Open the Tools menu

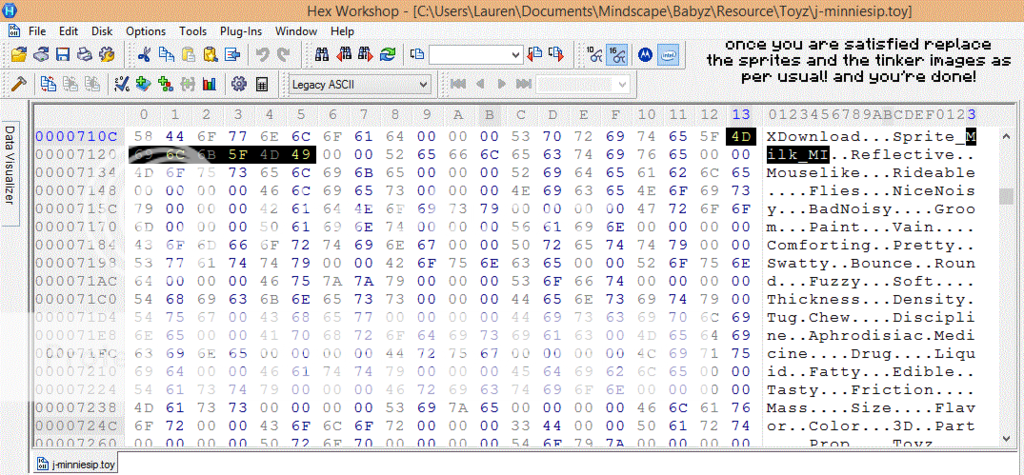[x=193, y=31]
